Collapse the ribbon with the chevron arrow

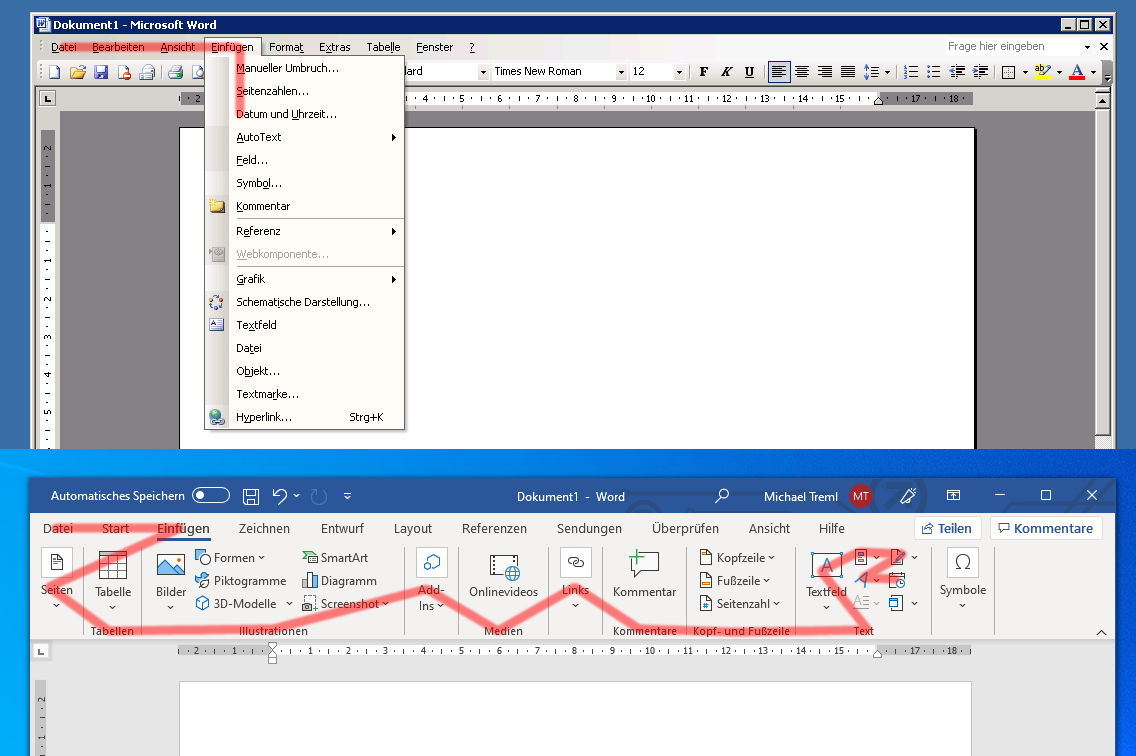(1101, 633)
